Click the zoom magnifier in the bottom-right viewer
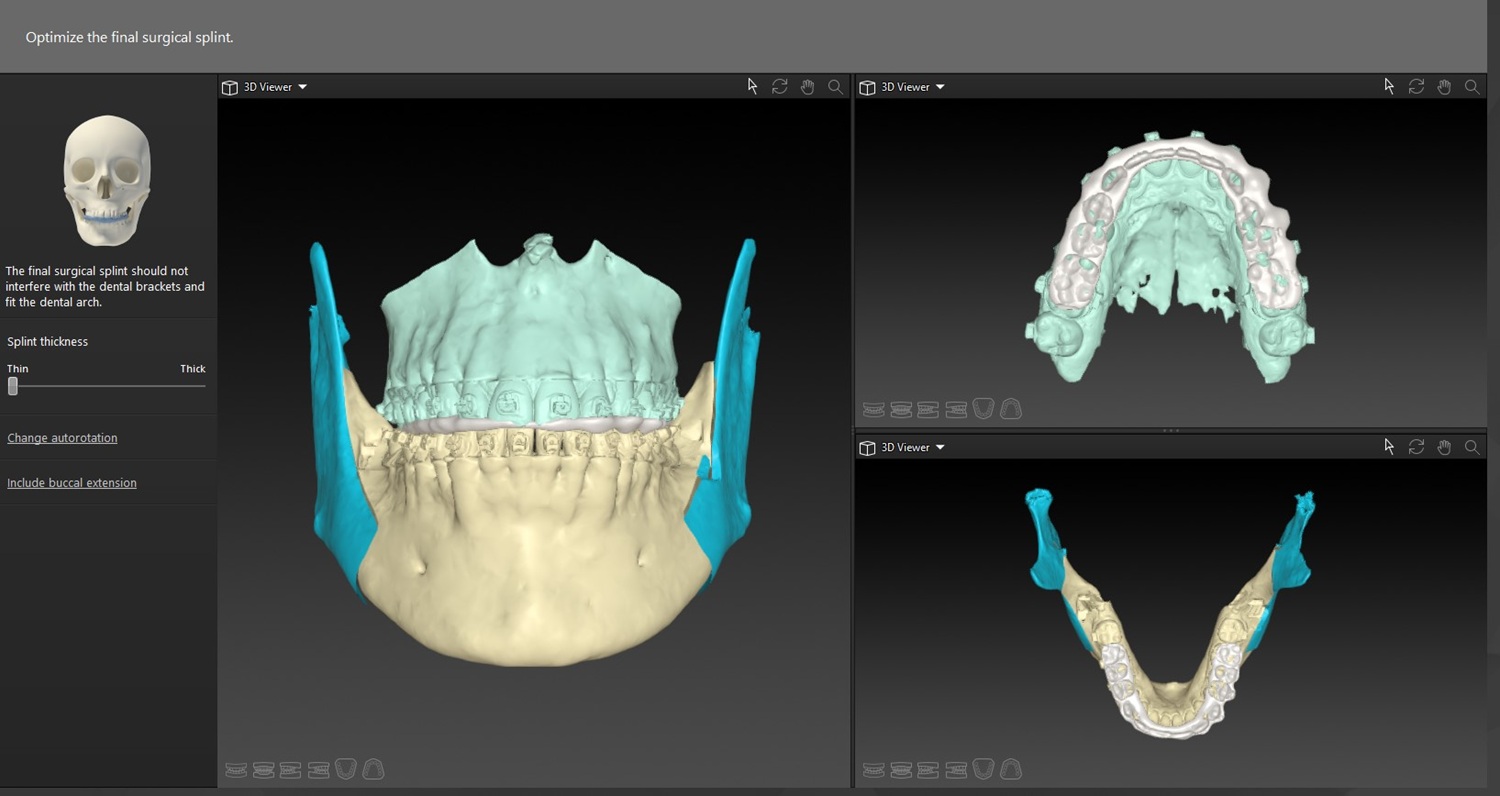This screenshot has height=796, width=1500. click(x=1472, y=447)
